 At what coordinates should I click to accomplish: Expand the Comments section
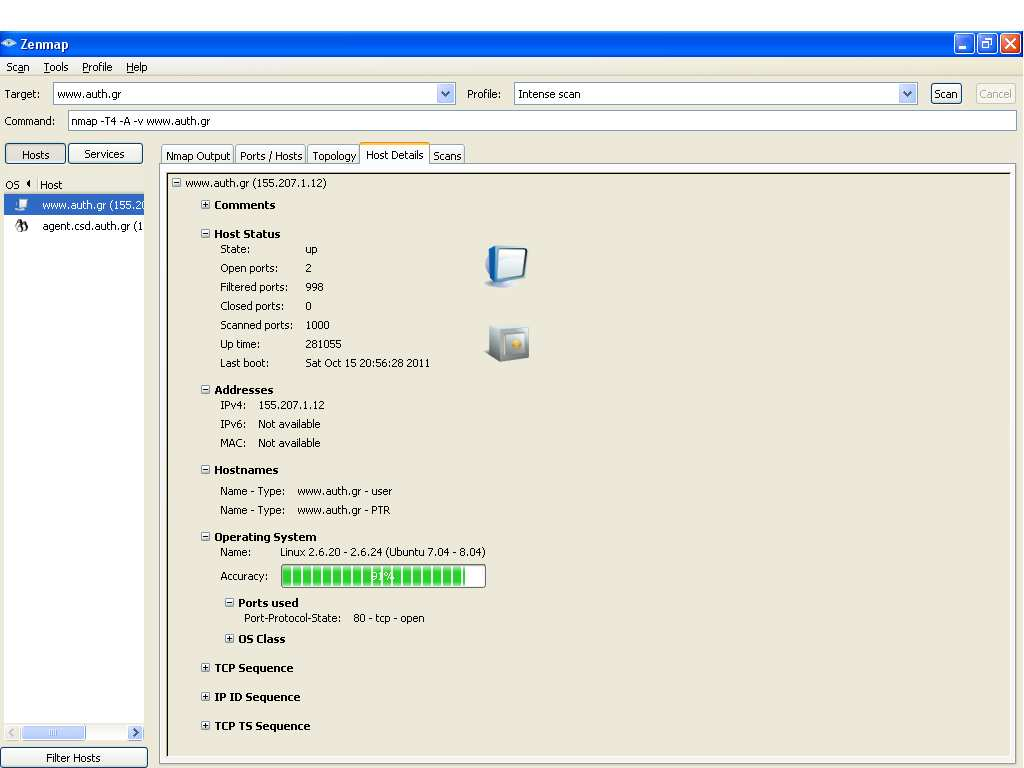point(205,204)
